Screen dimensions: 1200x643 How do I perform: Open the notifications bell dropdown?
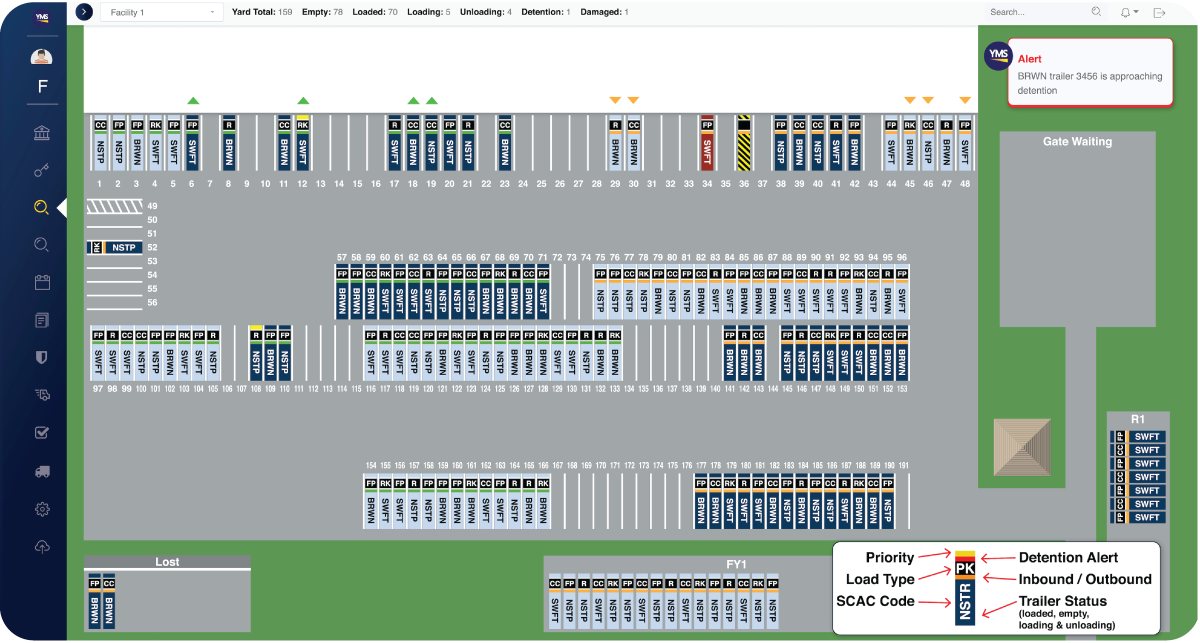pos(1129,12)
